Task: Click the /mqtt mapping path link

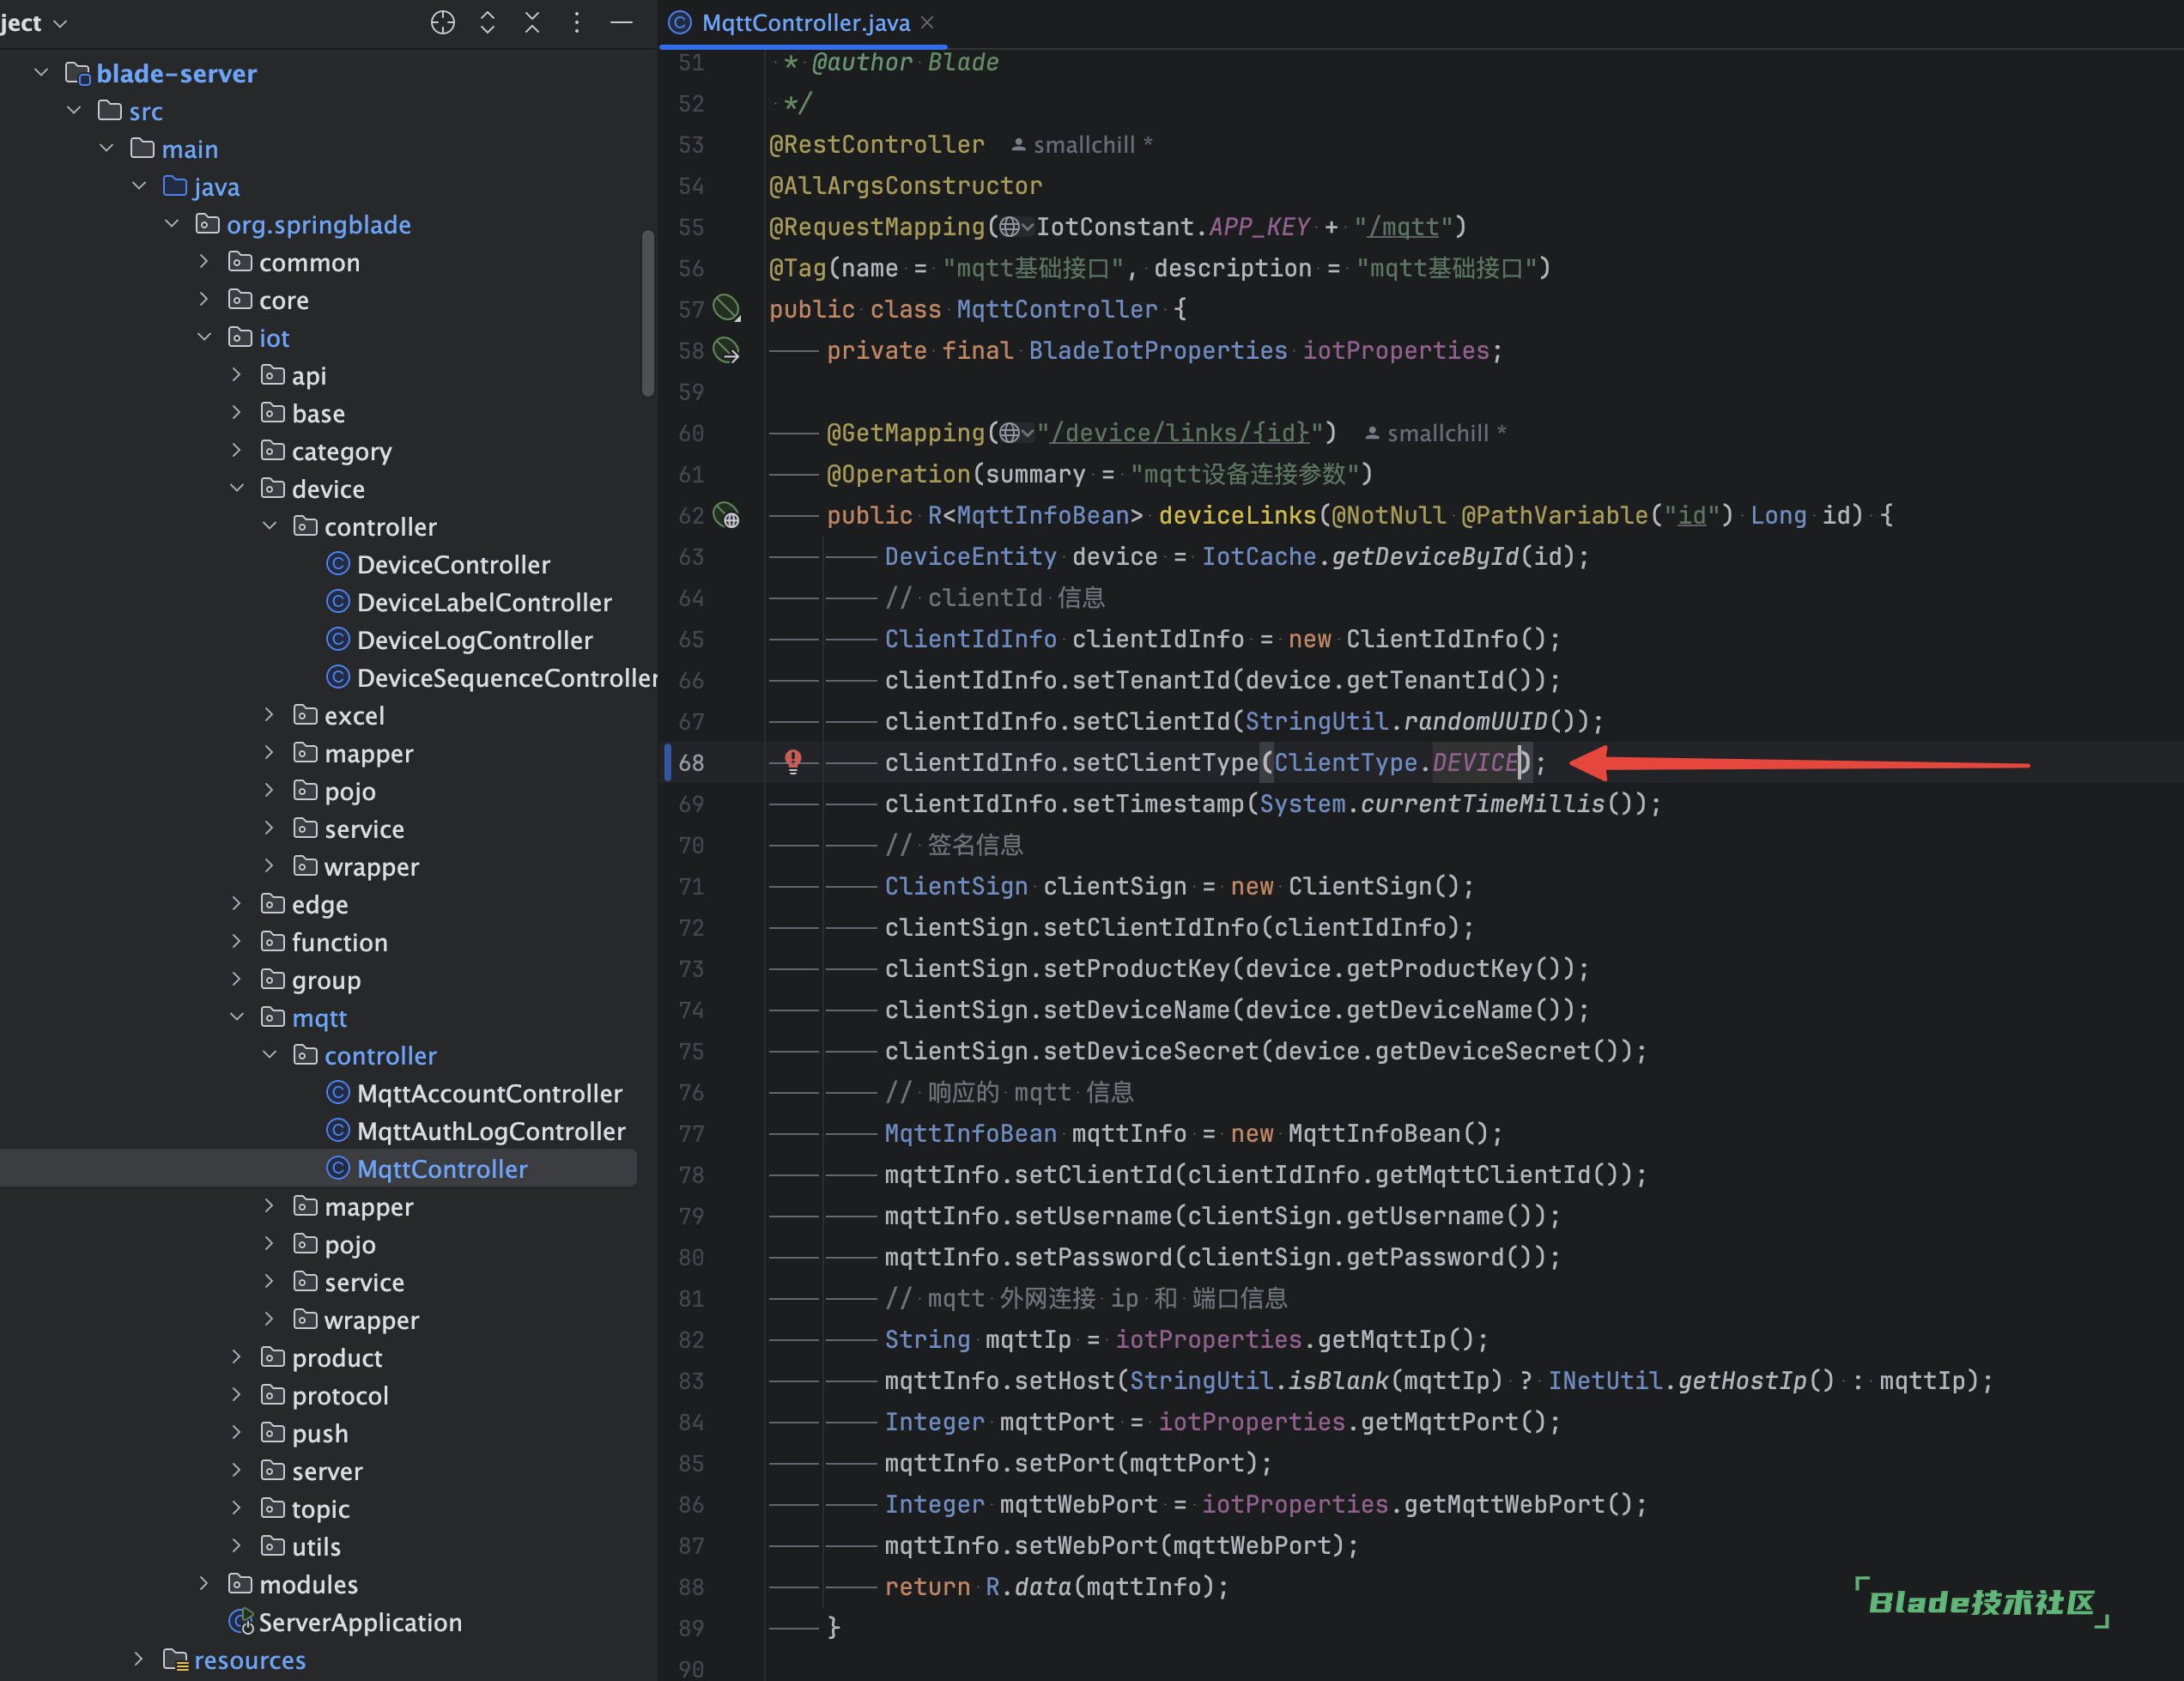Action: click(1403, 227)
